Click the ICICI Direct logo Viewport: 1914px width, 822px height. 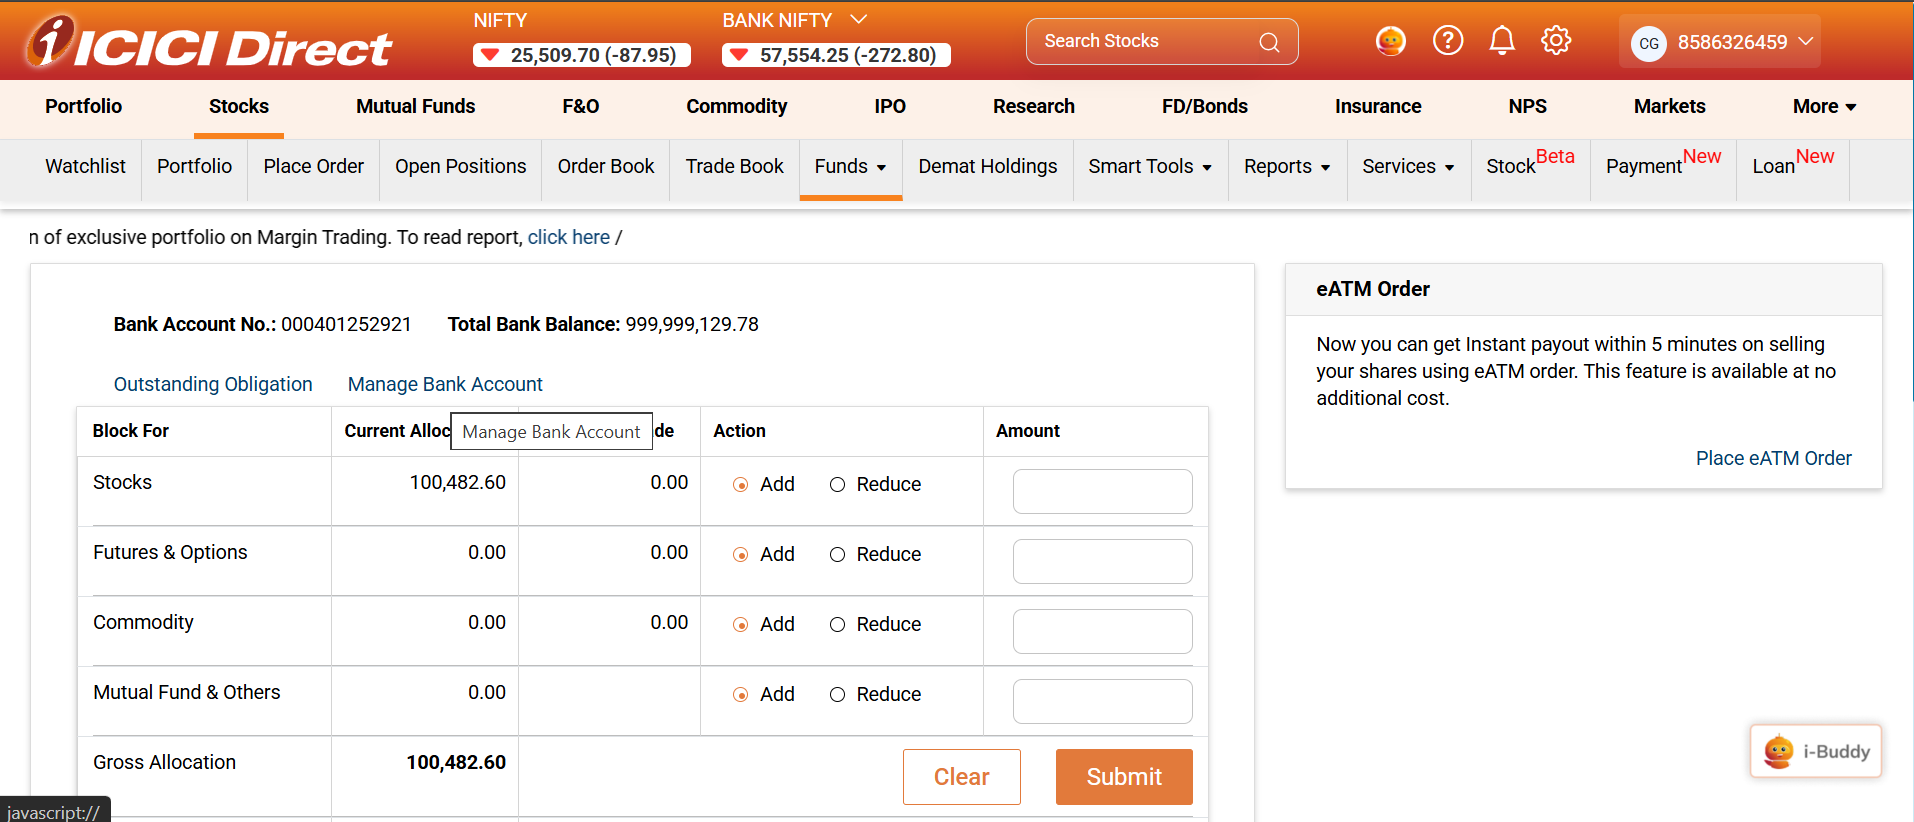pyautogui.click(x=208, y=44)
